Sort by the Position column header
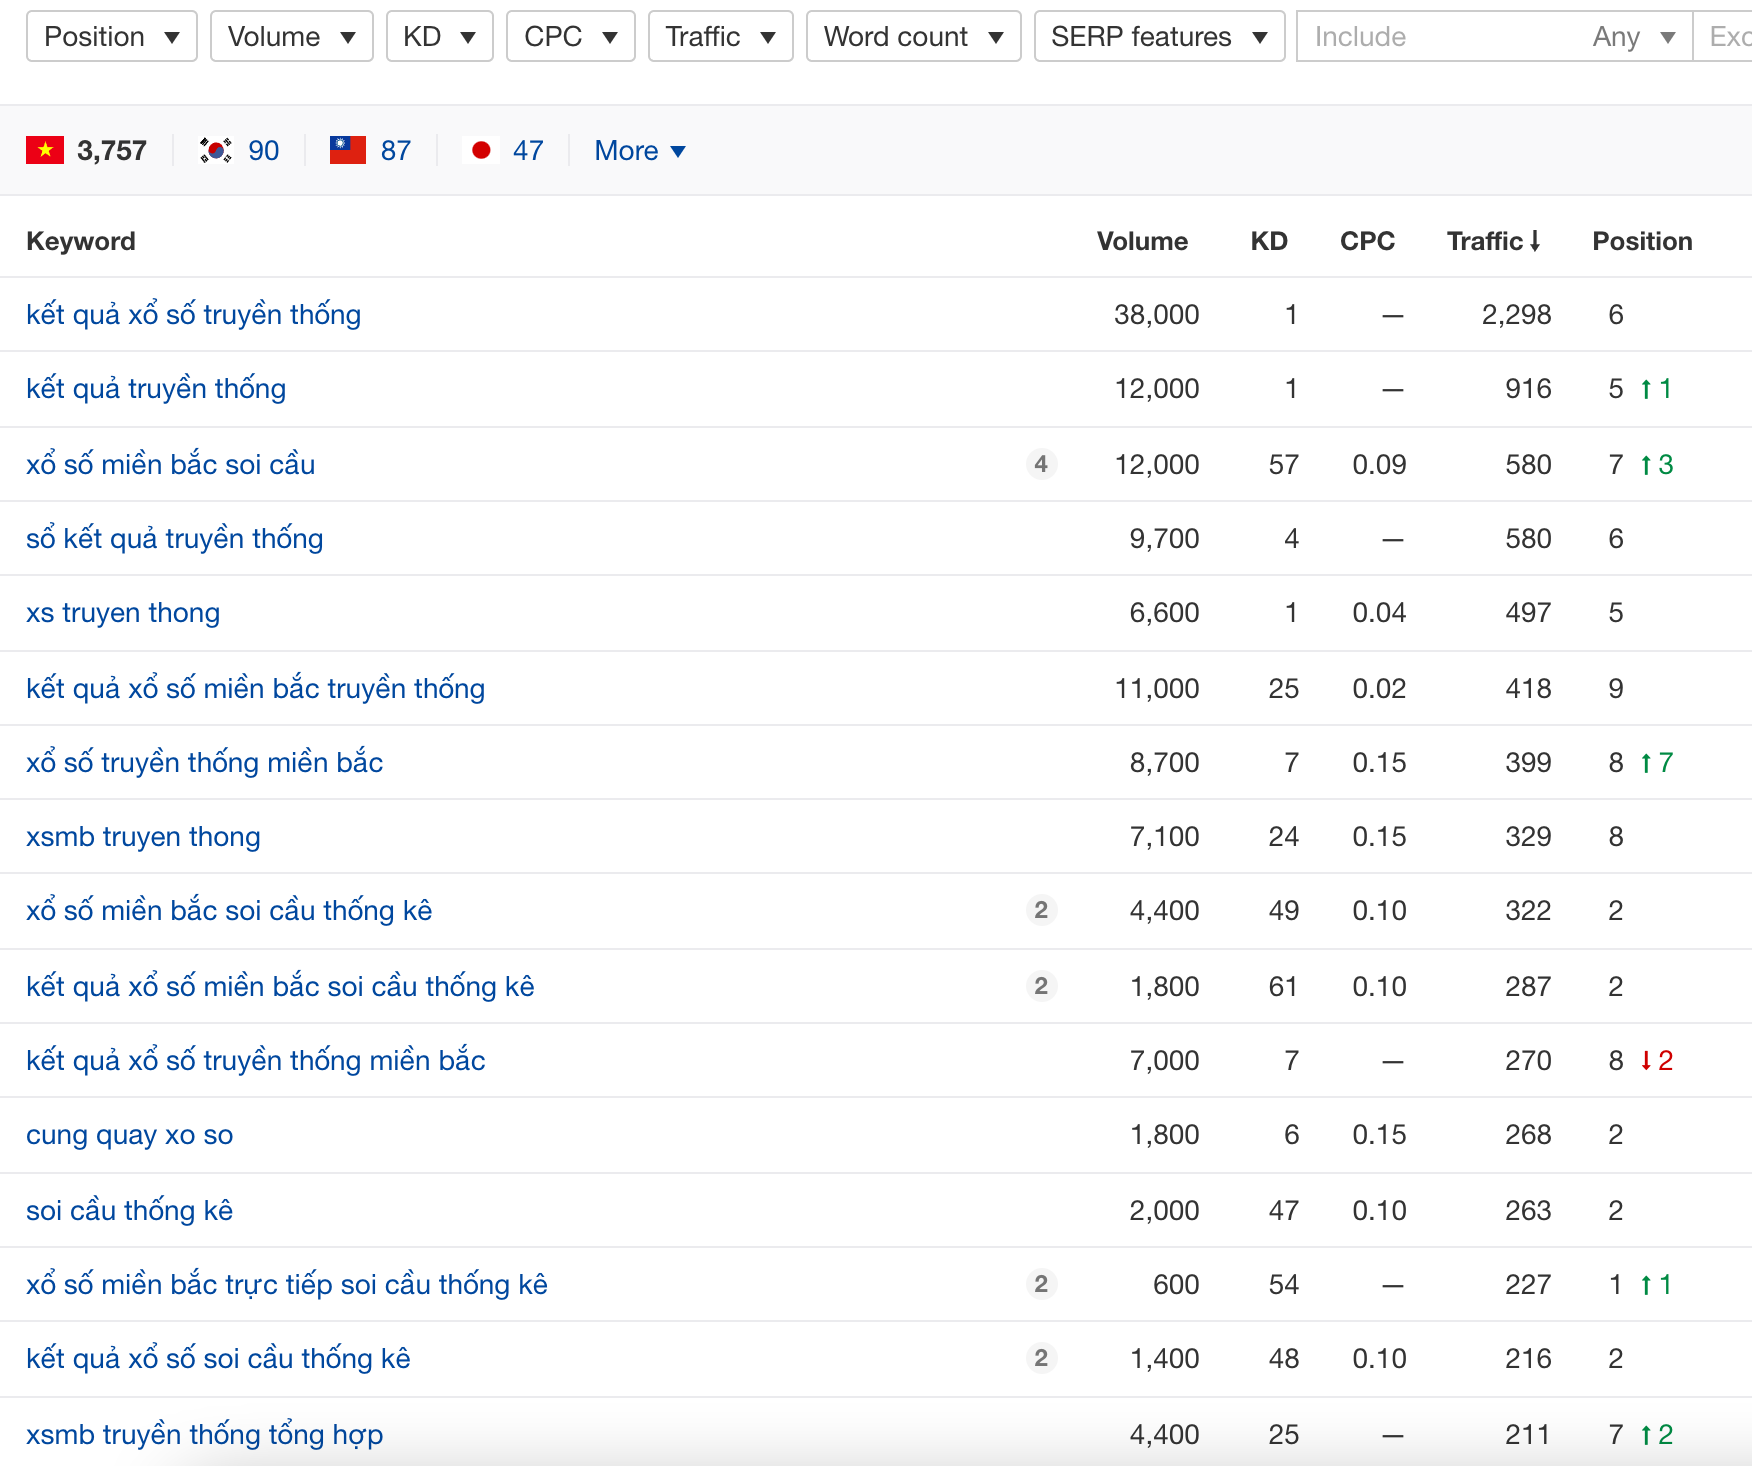 1642,241
